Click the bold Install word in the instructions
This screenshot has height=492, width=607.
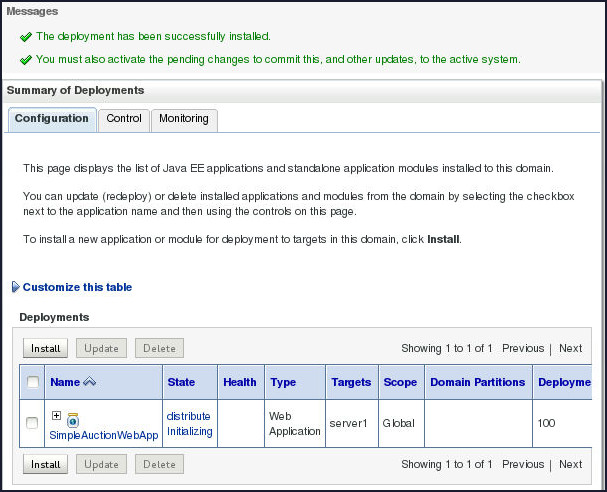(443, 239)
